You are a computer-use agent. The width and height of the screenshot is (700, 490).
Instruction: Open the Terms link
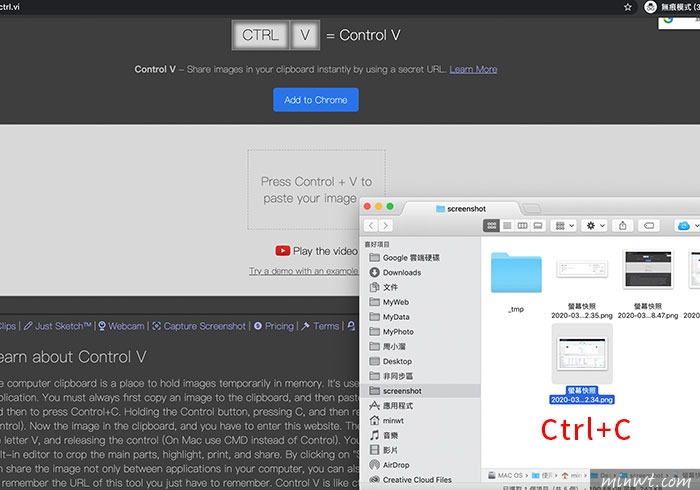pos(321,326)
